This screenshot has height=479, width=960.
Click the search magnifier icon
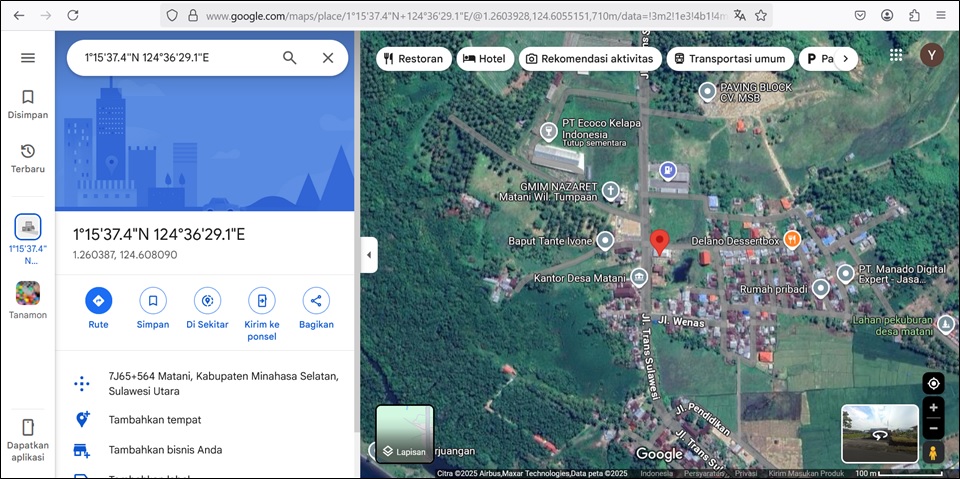[290, 58]
